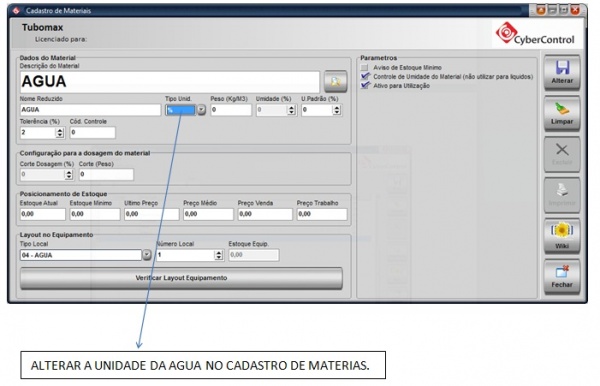This screenshot has height=386, width=600.
Task: Expand the Tipo Local dropdown arrow
Action: click(x=147, y=255)
